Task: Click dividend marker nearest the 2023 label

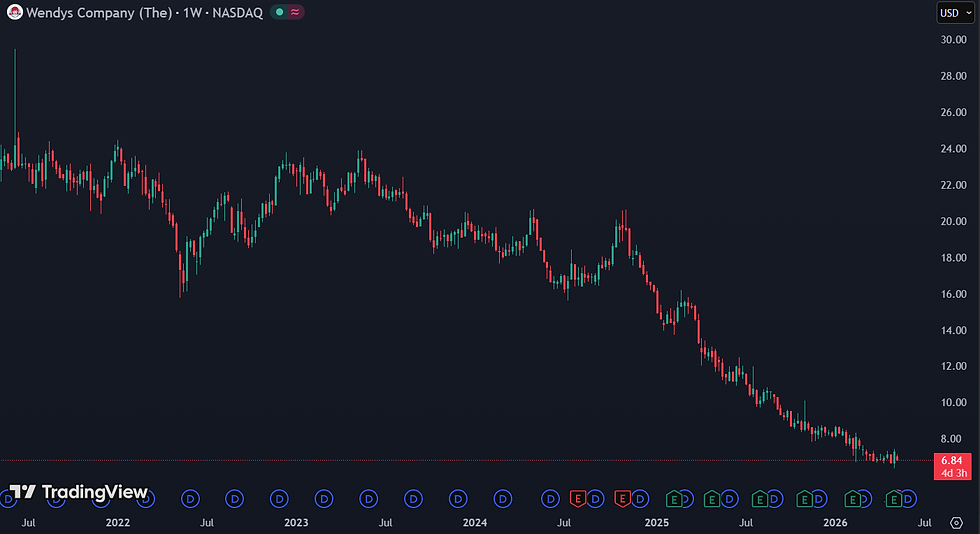Action: pyautogui.click(x=279, y=499)
